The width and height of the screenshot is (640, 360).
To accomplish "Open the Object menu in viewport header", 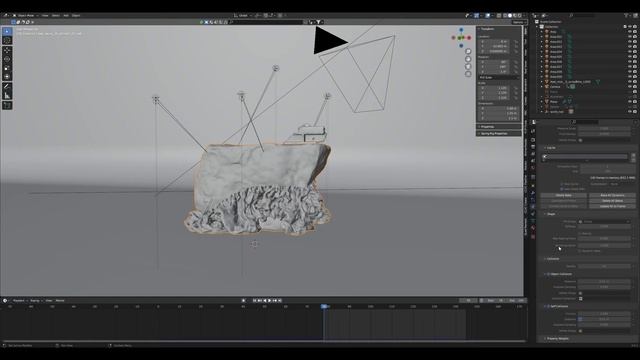I will pyautogui.click(x=76, y=16).
